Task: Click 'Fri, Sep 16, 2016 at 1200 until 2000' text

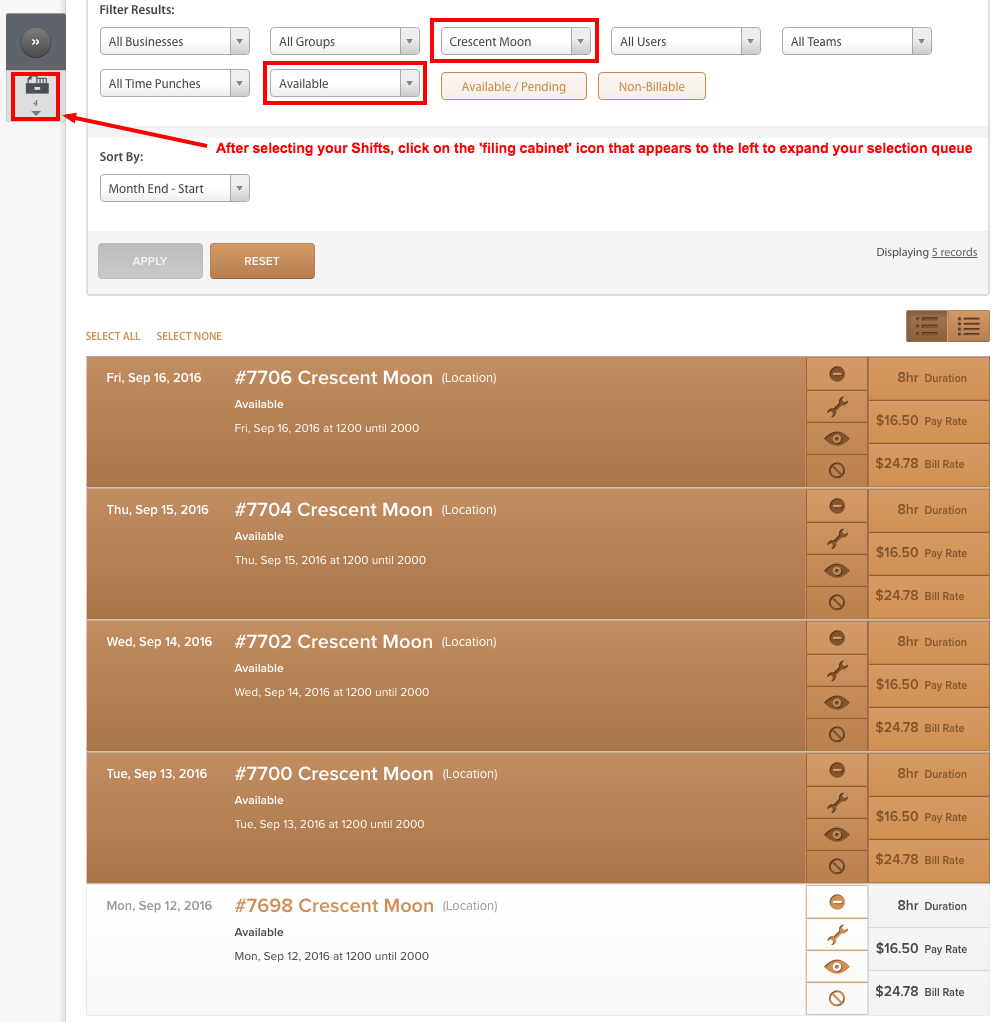Action: point(326,428)
